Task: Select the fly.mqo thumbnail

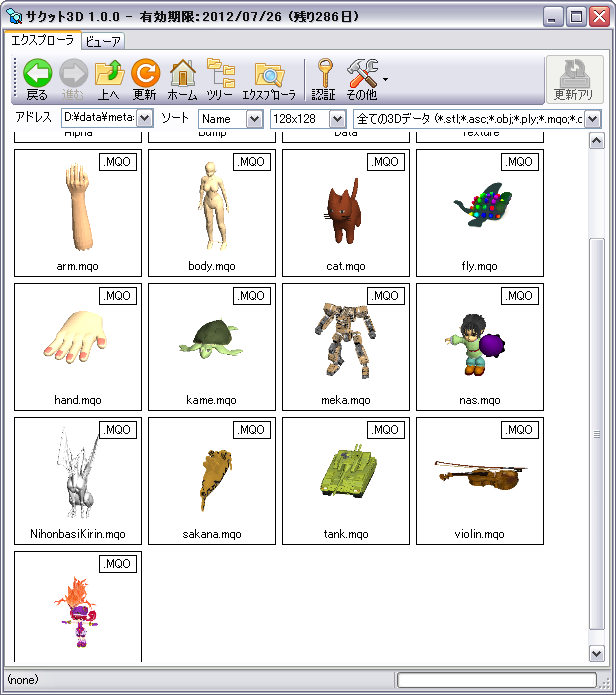Action: [480, 213]
